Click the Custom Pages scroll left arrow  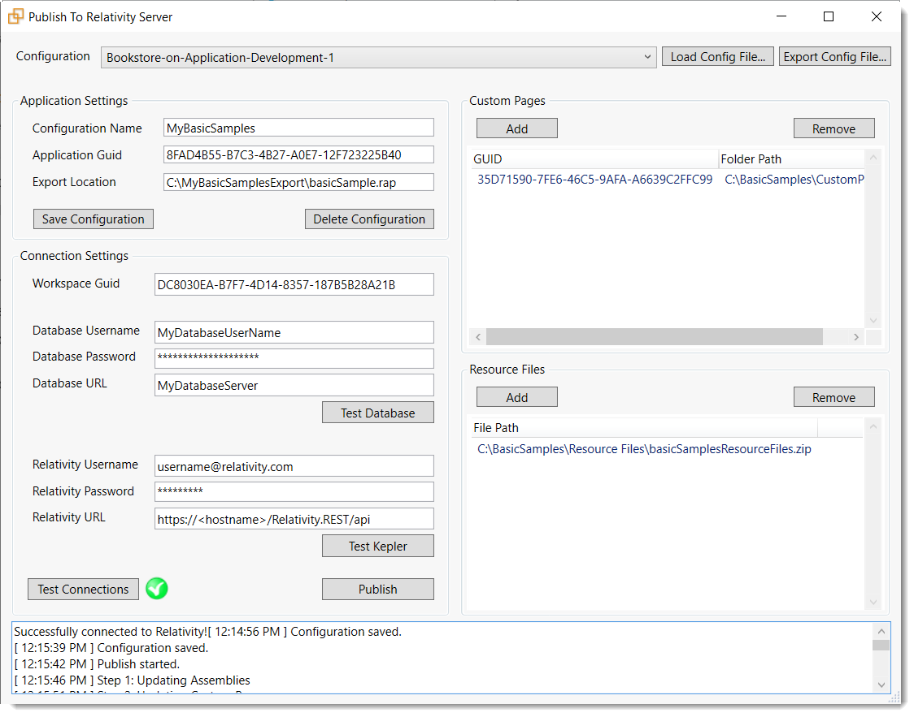click(x=478, y=337)
